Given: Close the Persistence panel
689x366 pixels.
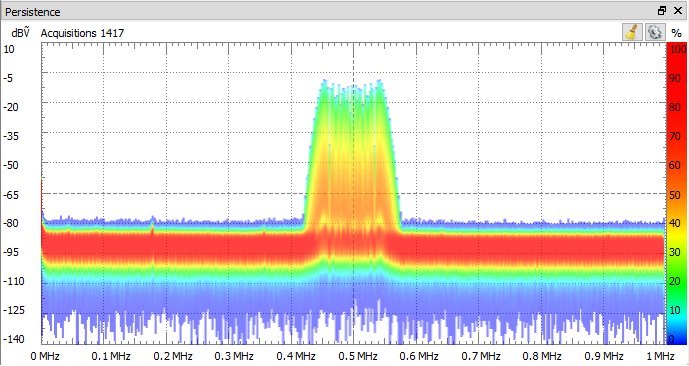Looking at the screenshot, I should point(678,11).
